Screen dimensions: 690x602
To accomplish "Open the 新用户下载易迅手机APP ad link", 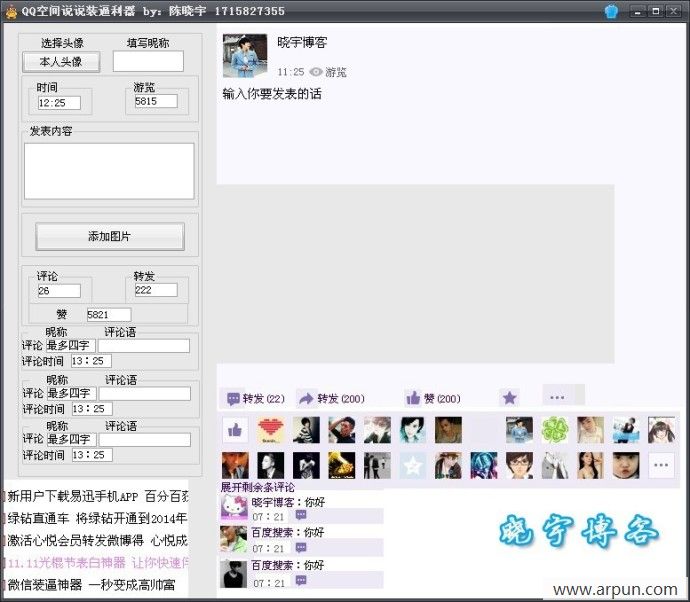I will tap(98, 496).
